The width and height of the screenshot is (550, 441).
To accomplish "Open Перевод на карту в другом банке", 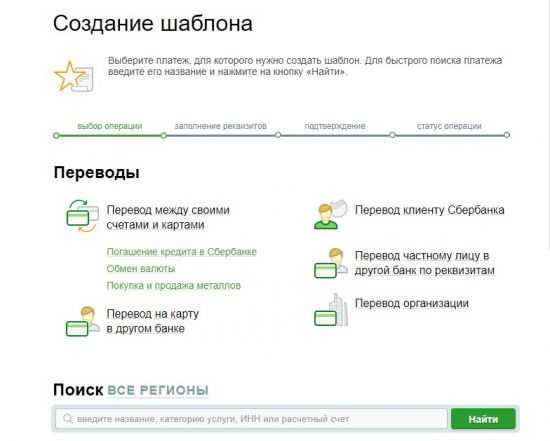I will coord(153,321).
